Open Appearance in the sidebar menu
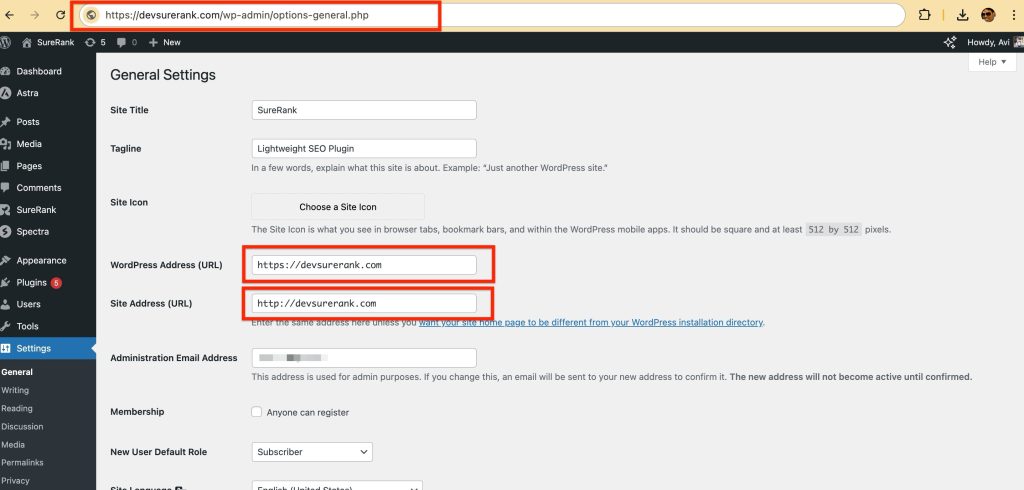The width and height of the screenshot is (1024, 490). click(x=41, y=261)
